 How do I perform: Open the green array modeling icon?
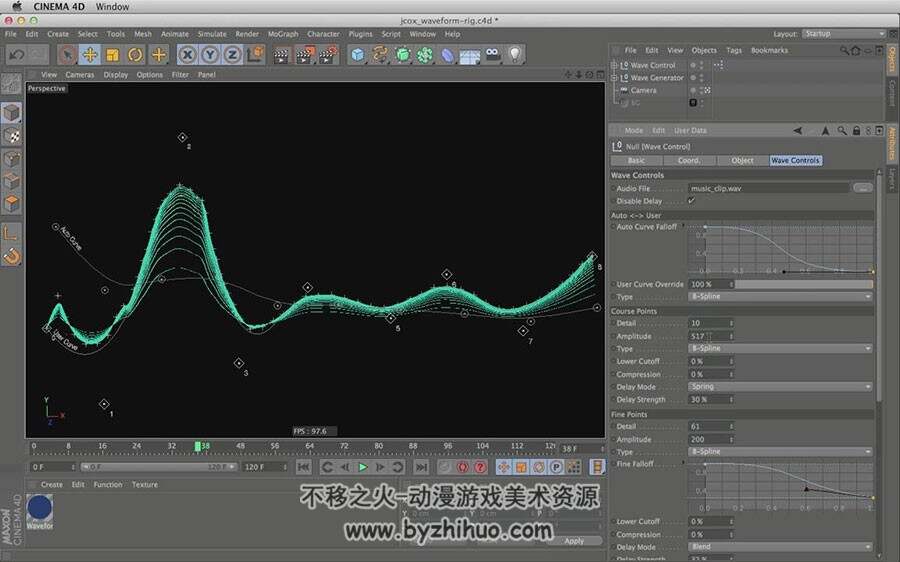click(425, 55)
